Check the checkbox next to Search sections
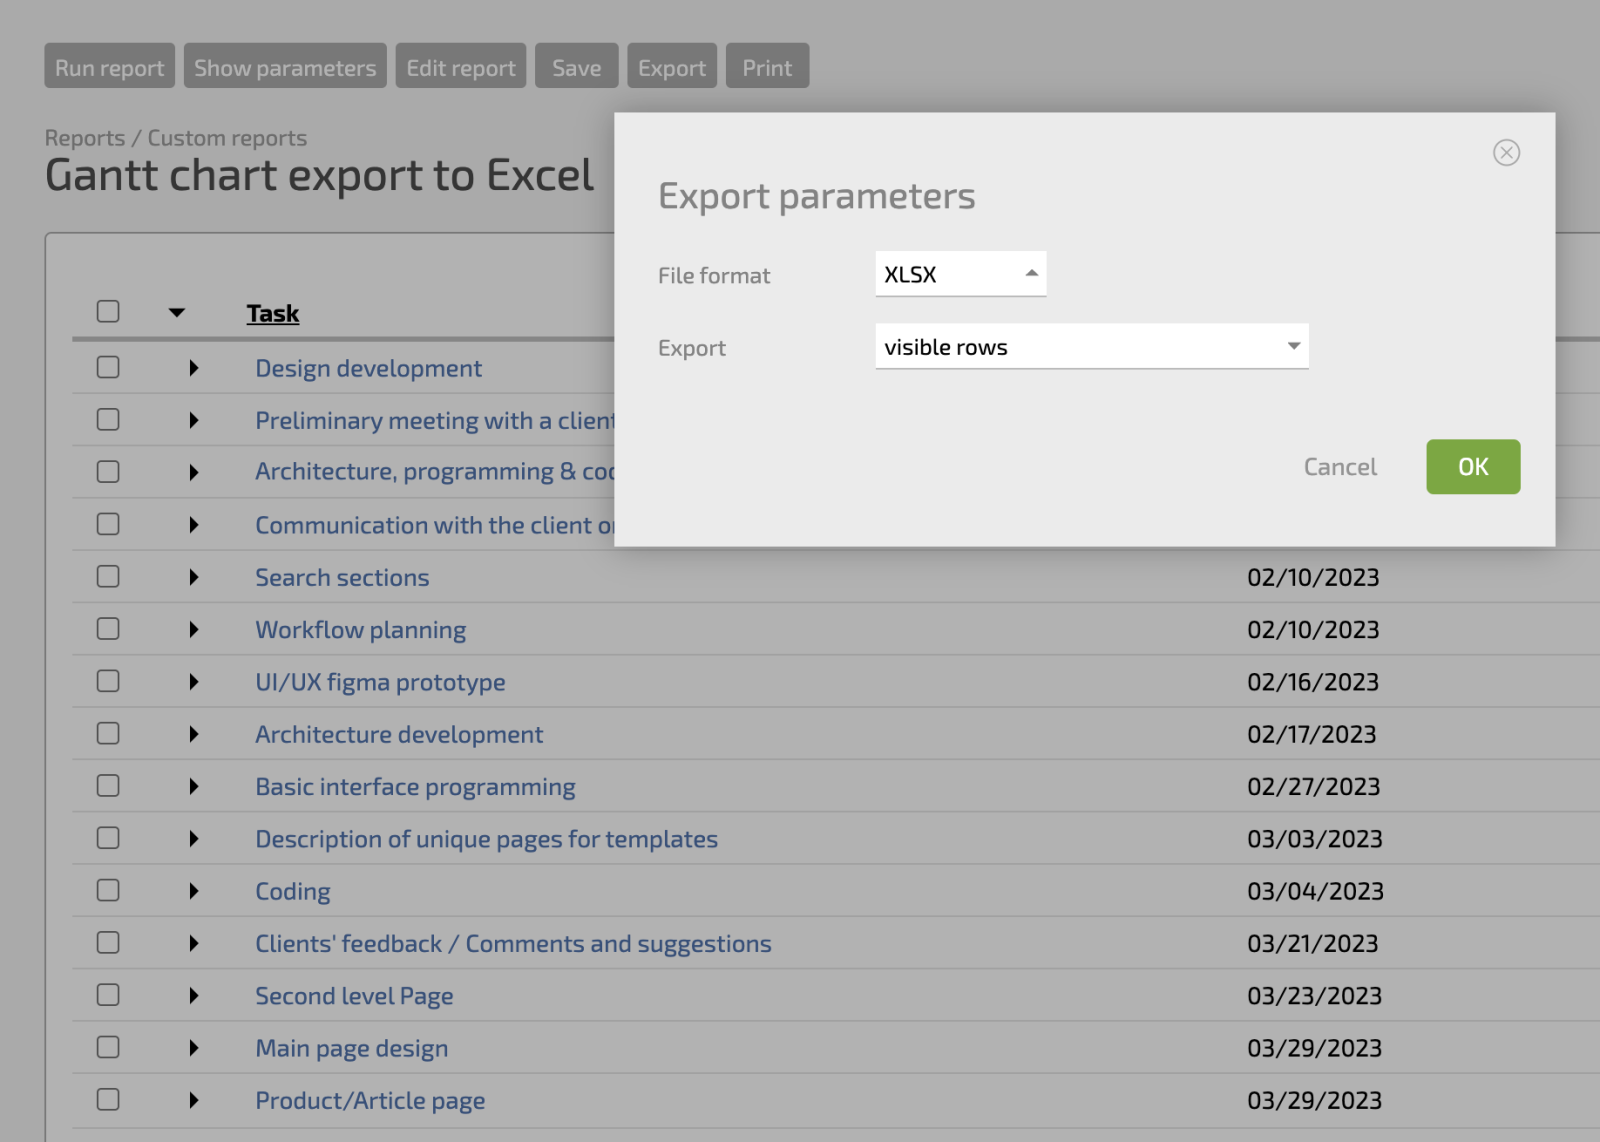Screen dimensions: 1600x1142 107,576
